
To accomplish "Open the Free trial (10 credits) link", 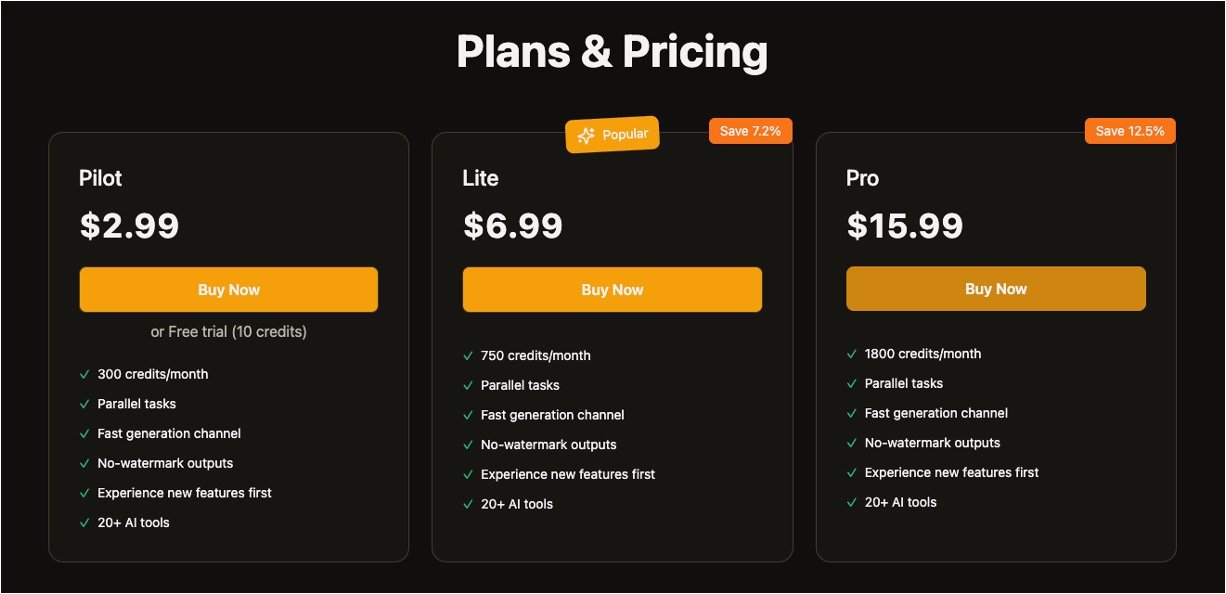I will point(229,331).
